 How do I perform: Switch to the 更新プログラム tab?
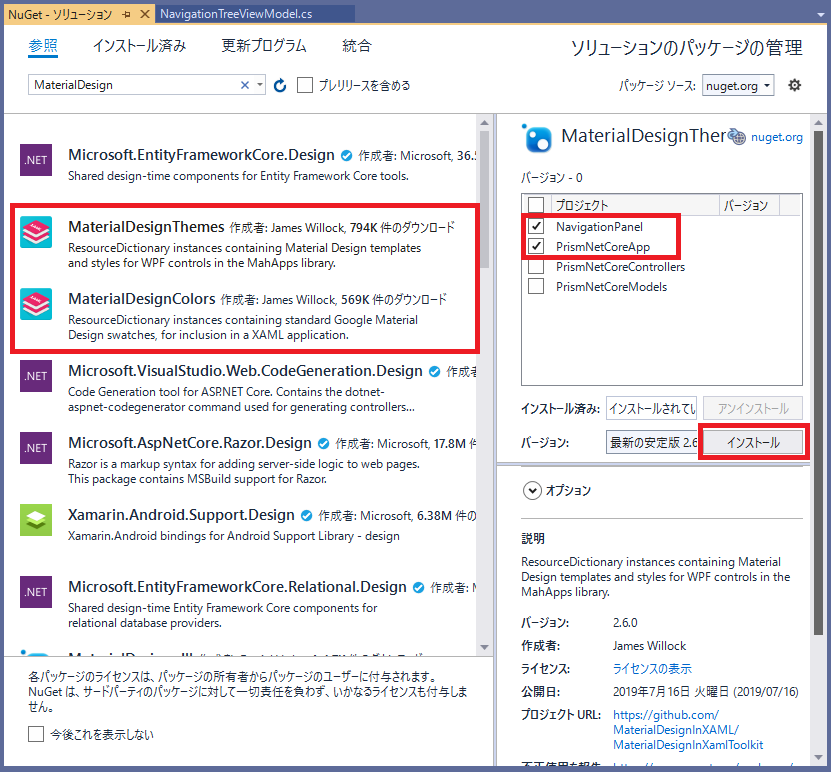(264, 46)
